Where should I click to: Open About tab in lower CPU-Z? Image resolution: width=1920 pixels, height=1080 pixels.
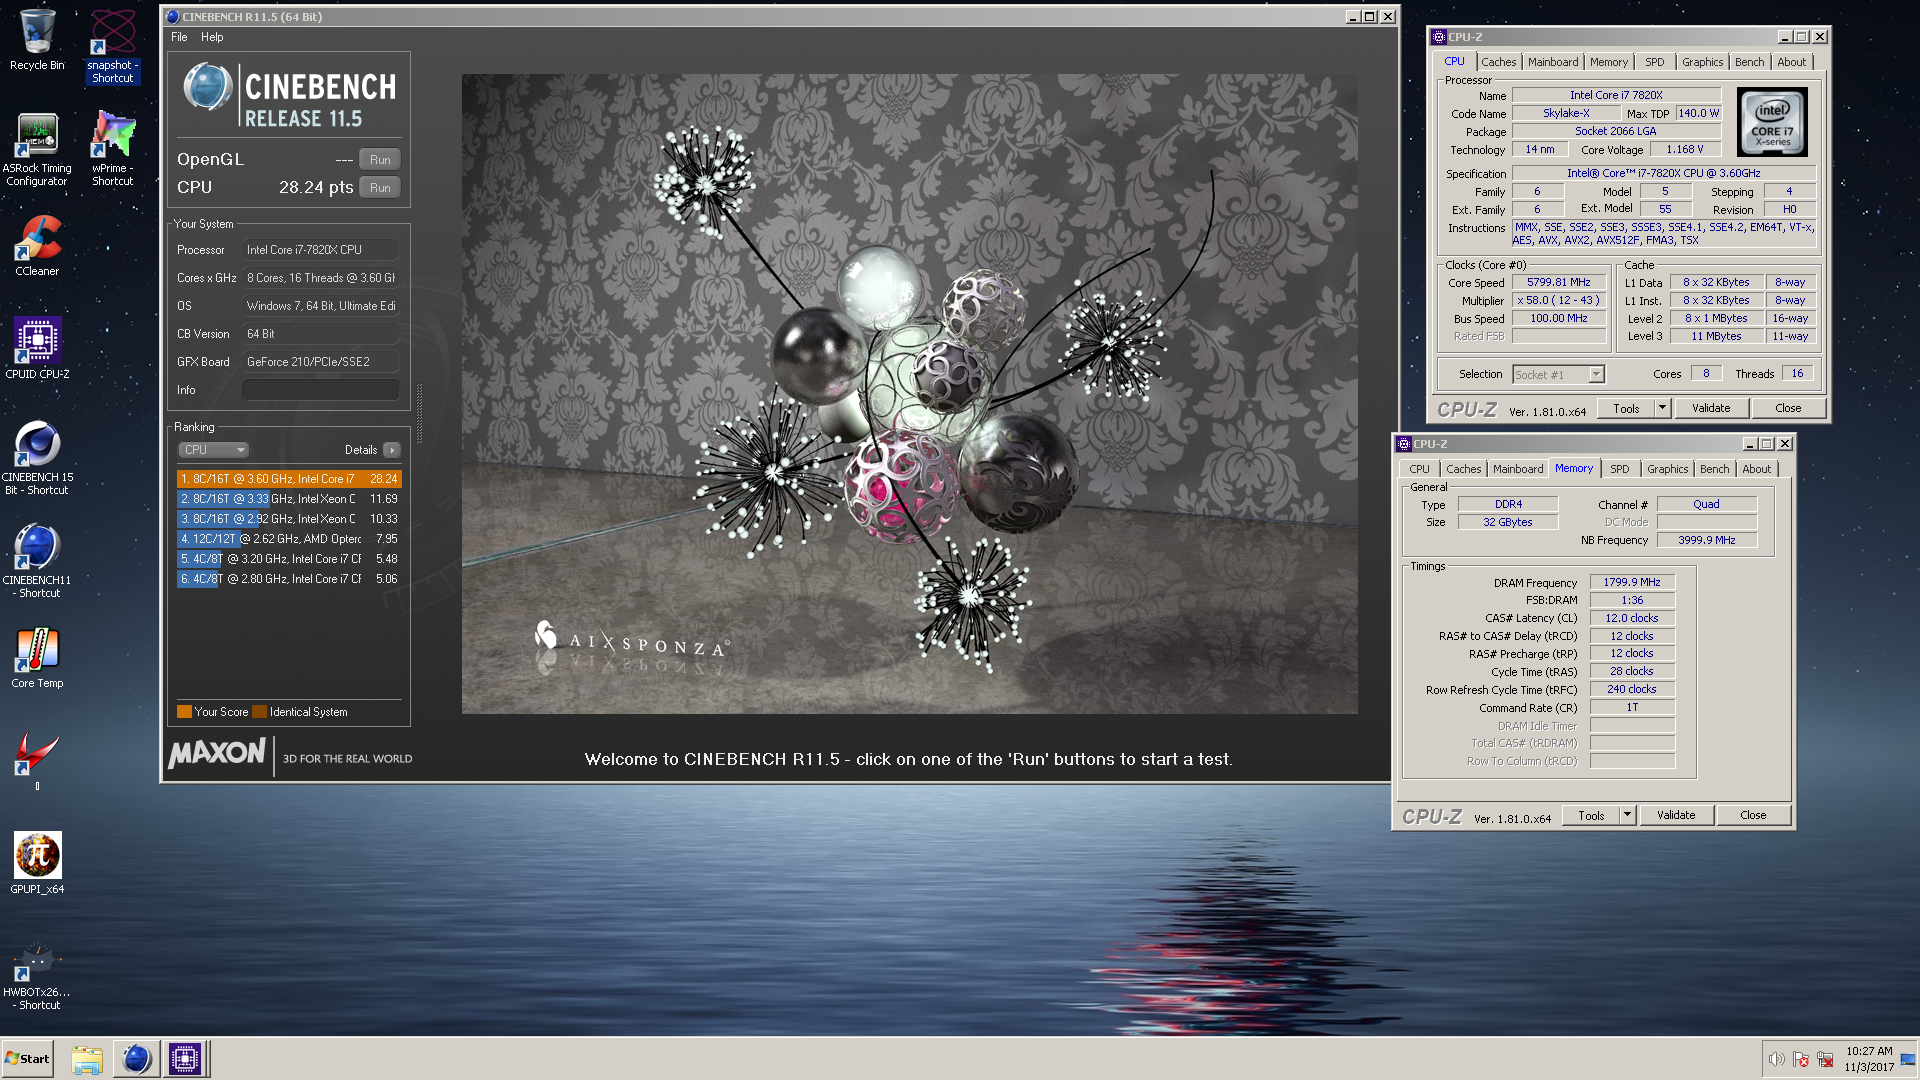click(x=1756, y=469)
